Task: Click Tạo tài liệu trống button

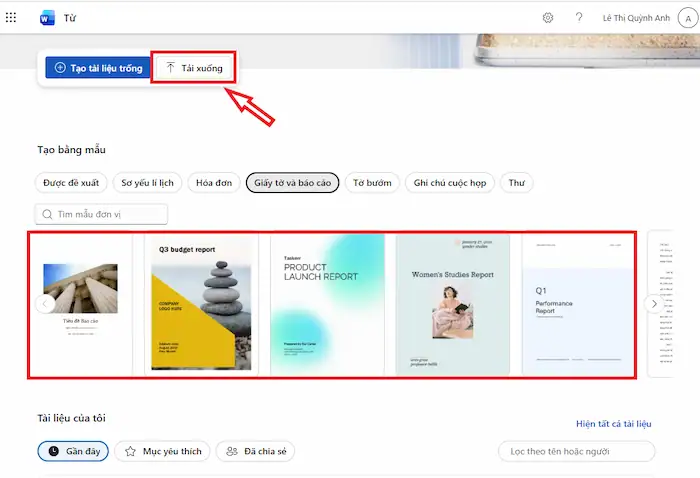Action: pyautogui.click(x=98, y=68)
